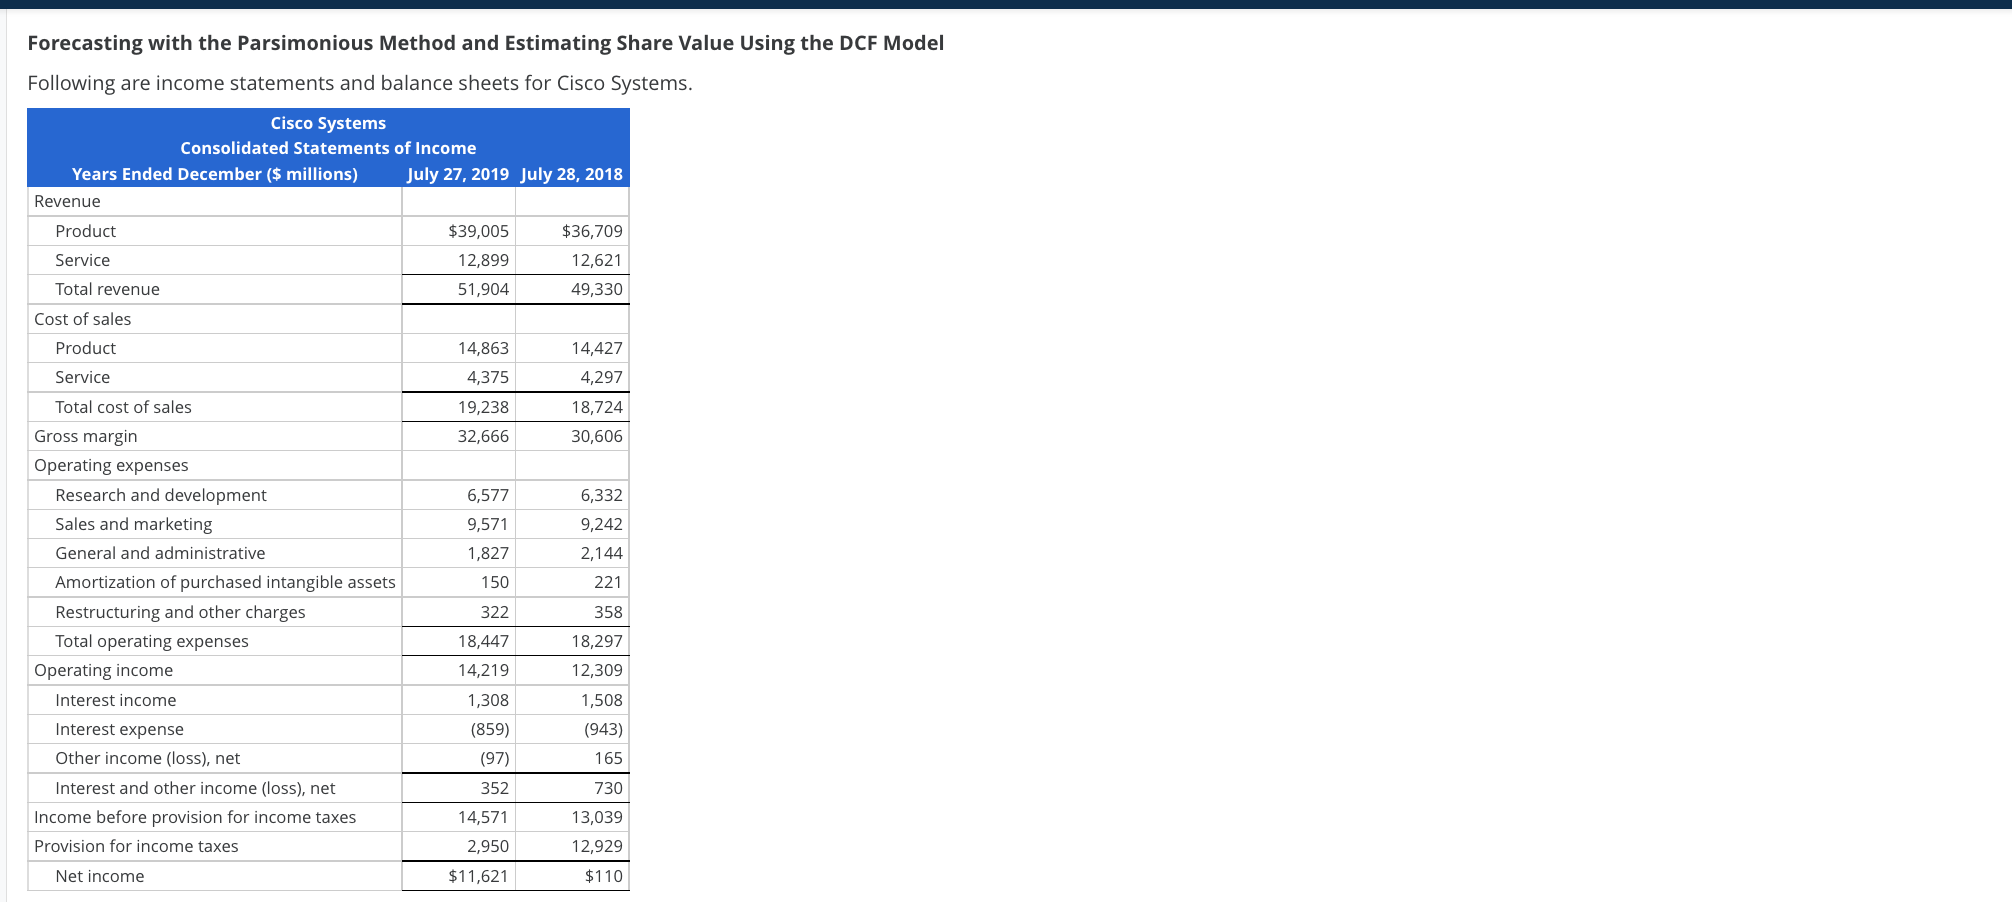Click the Service revenue value 12,899
The height and width of the screenshot is (902, 2012).
coord(485,260)
